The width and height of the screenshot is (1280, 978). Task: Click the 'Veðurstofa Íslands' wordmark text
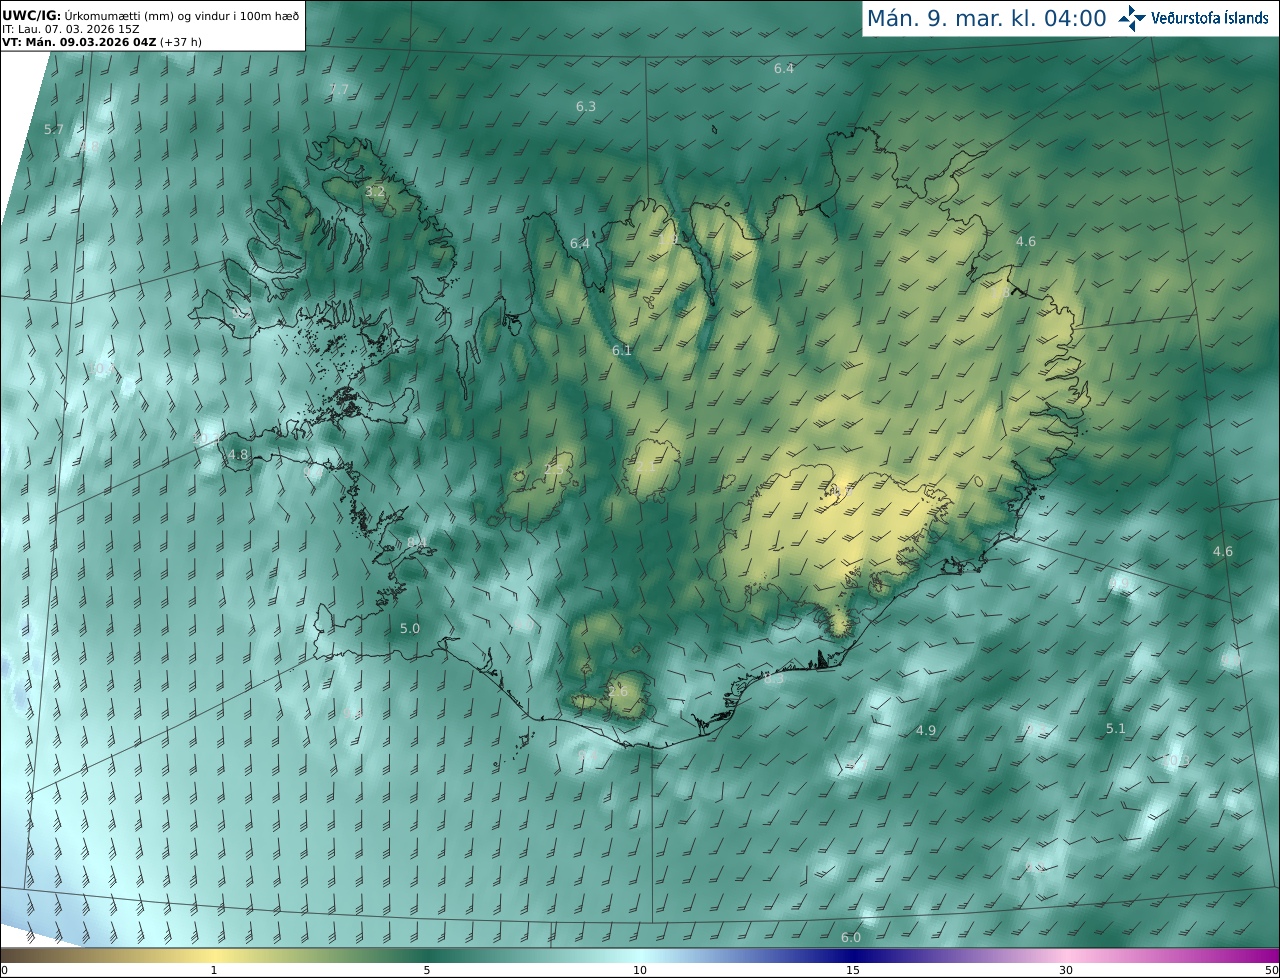1210,18
